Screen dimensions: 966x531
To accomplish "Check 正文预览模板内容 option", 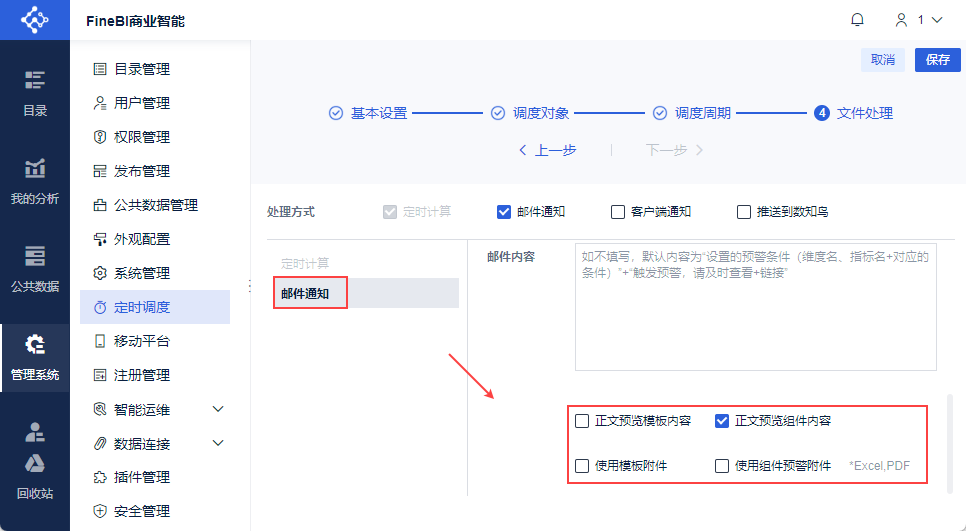I will coord(582,421).
